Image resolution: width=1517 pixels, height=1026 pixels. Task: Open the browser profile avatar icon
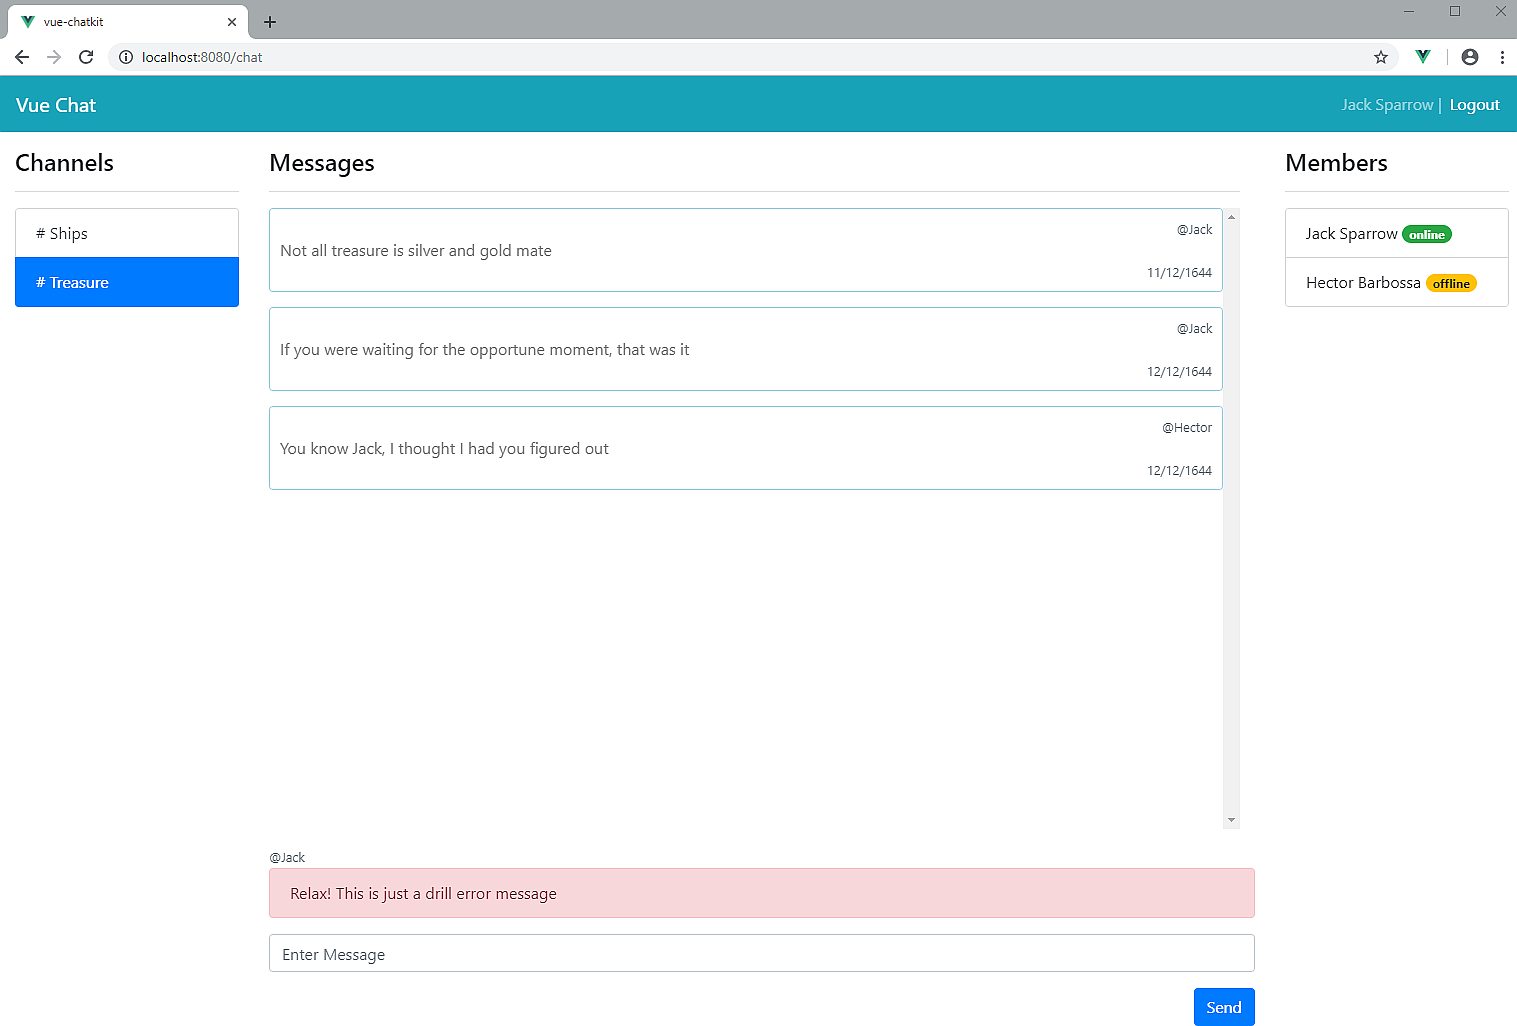(1469, 57)
